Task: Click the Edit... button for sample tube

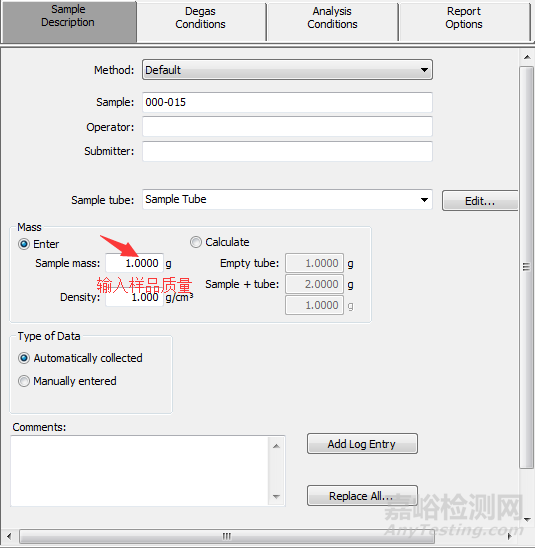Action: pyautogui.click(x=480, y=201)
